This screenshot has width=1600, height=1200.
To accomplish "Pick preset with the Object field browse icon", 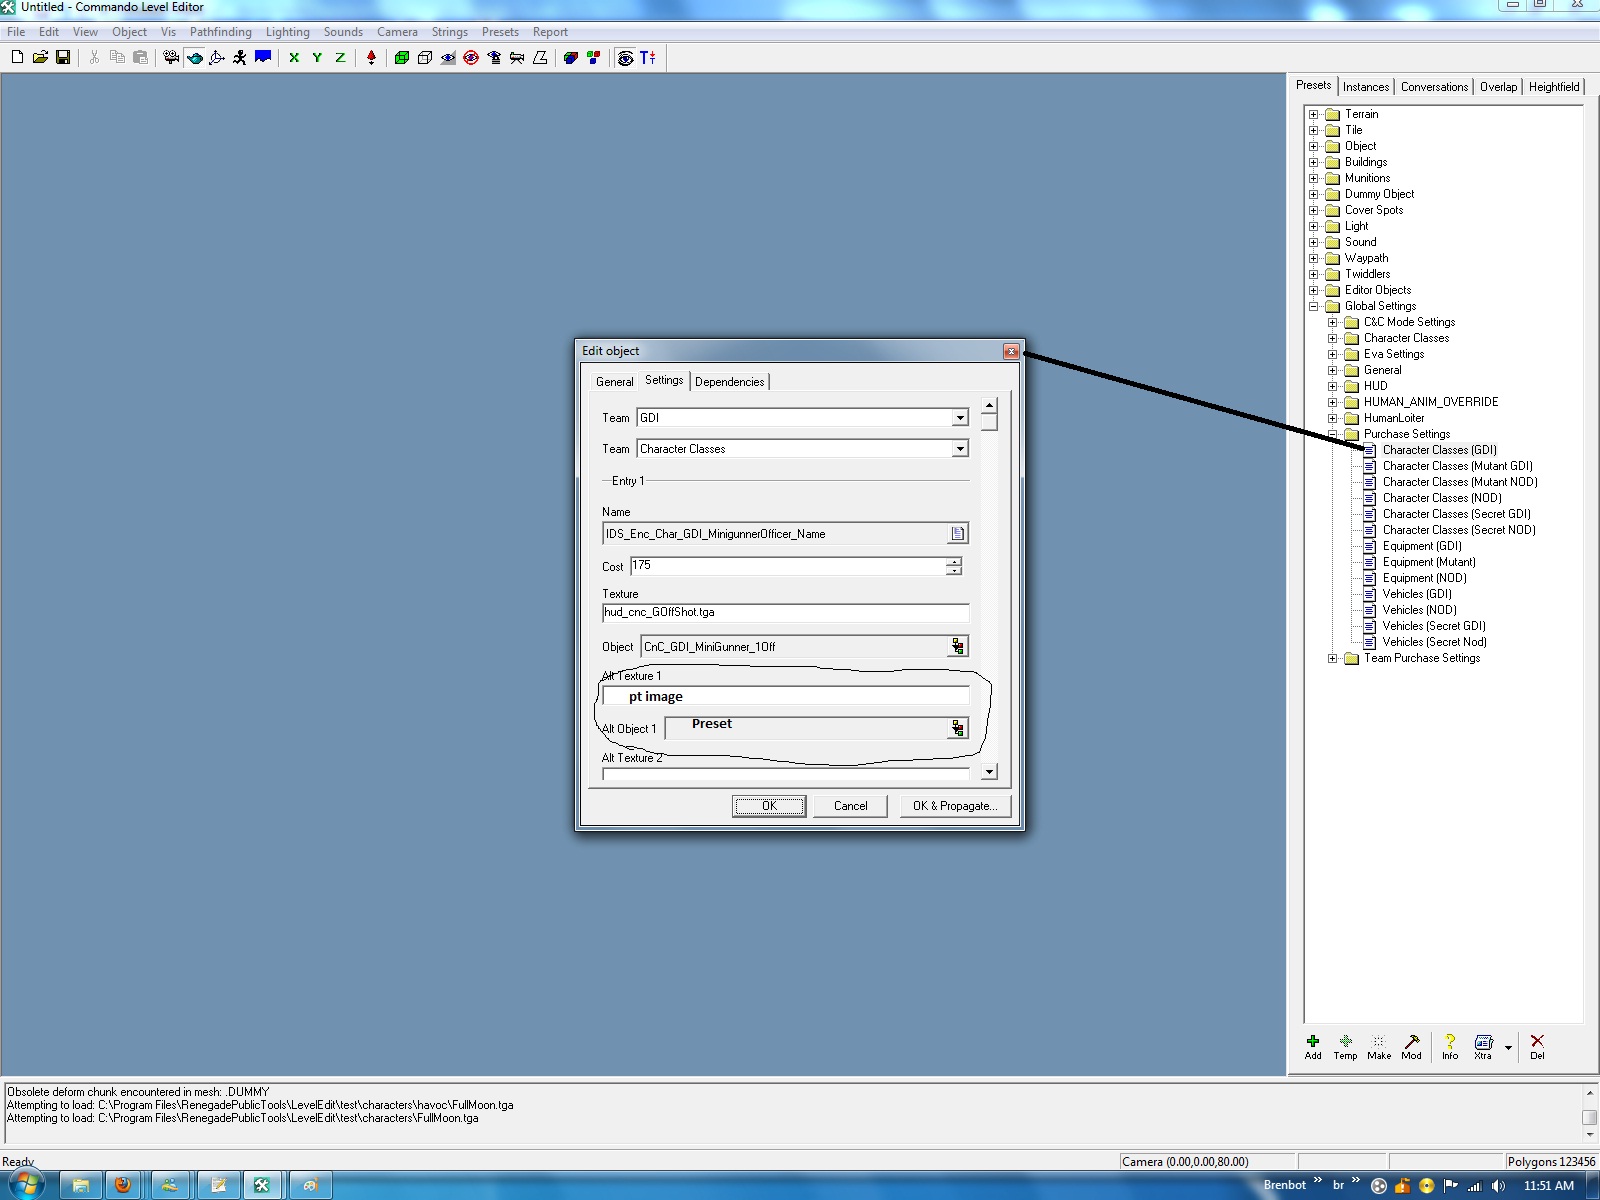I will pyautogui.click(x=957, y=647).
